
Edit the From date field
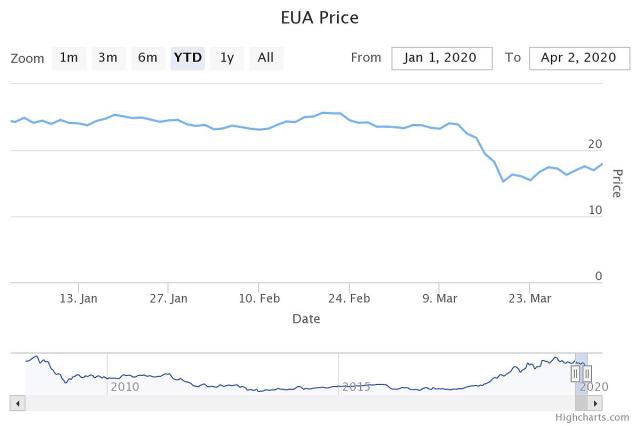pyautogui.click(x=441, y=58)
